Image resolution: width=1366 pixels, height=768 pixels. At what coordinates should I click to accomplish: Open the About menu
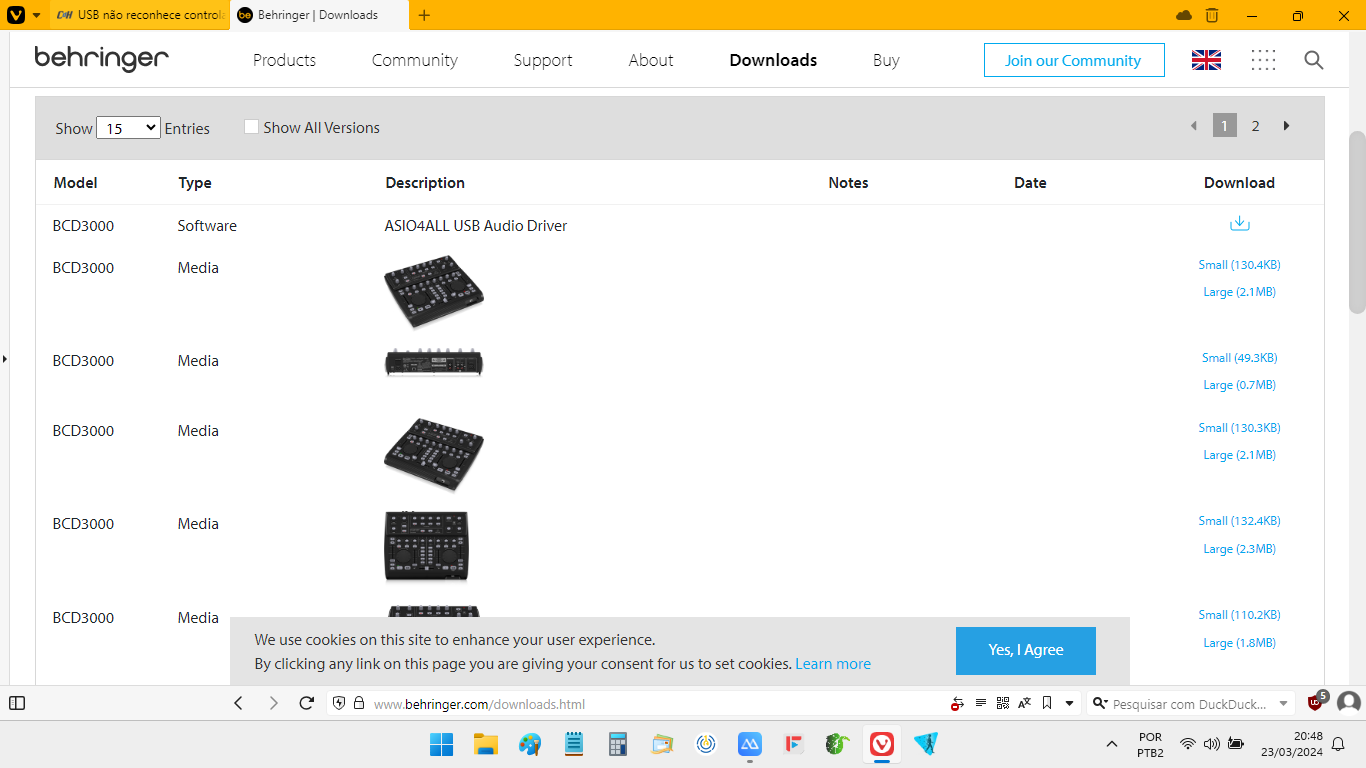point(651,60)
